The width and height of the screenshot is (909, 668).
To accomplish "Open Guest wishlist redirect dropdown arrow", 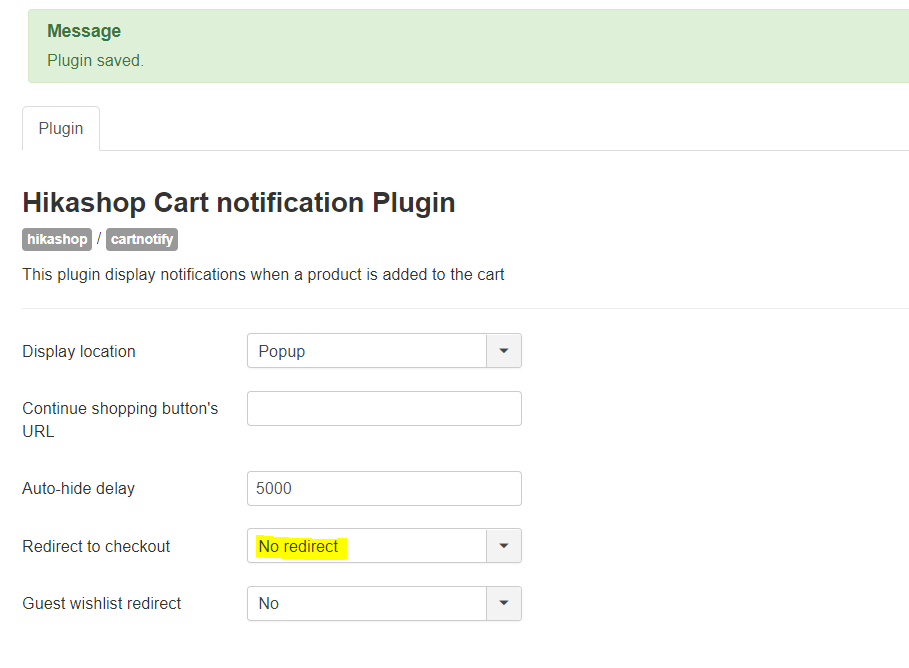I will click(x=504, y=603).
